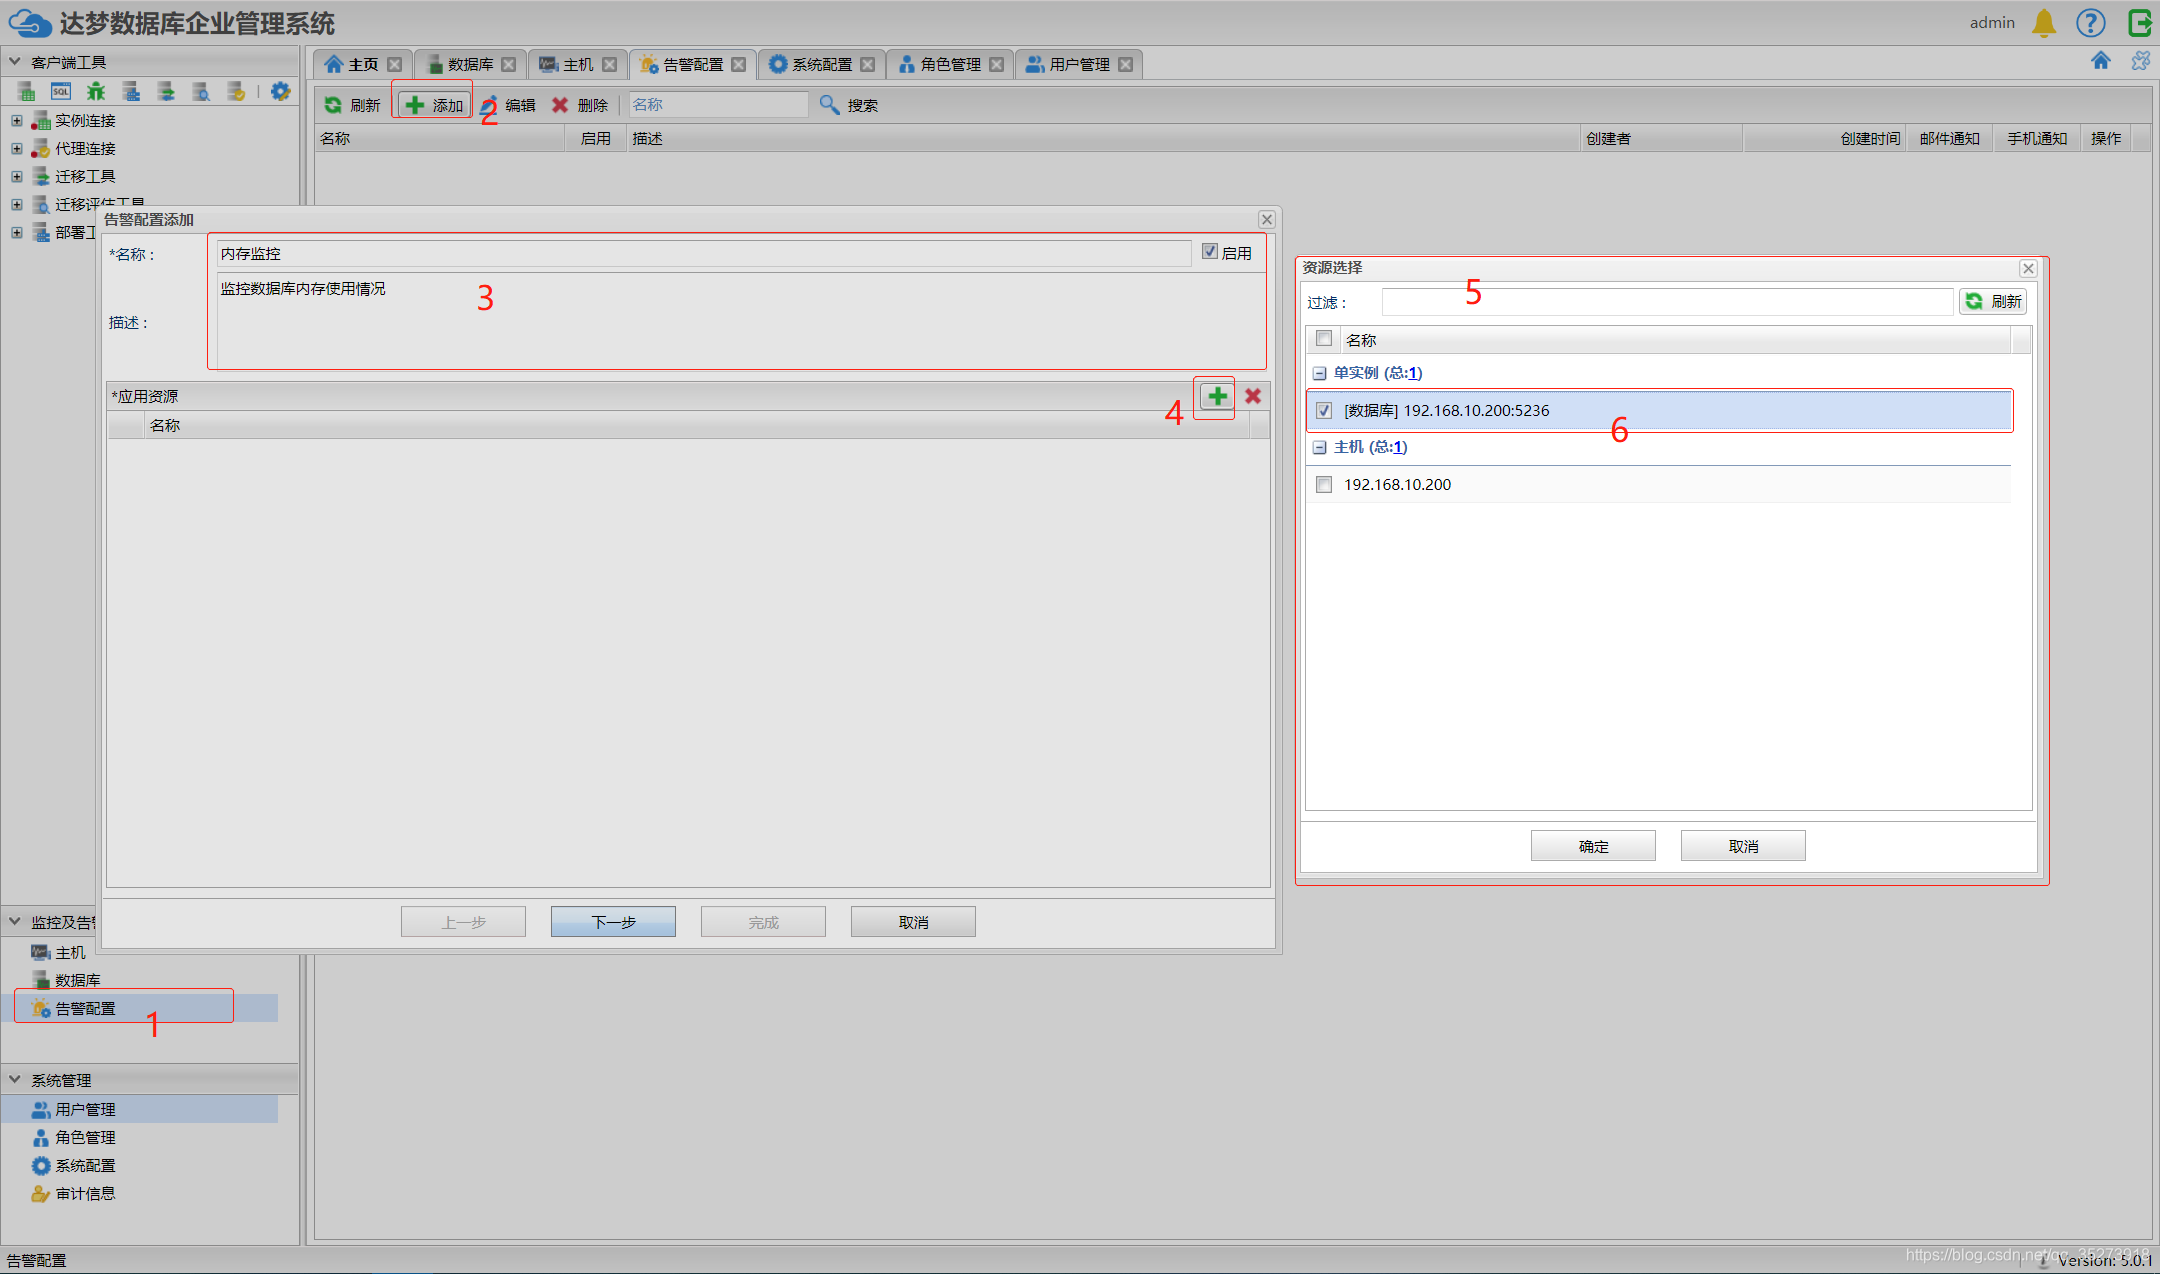Click the SQL tool icon in client toolbar
The height and width of the screenshot is (1274, 2160).
coord(61,92)
